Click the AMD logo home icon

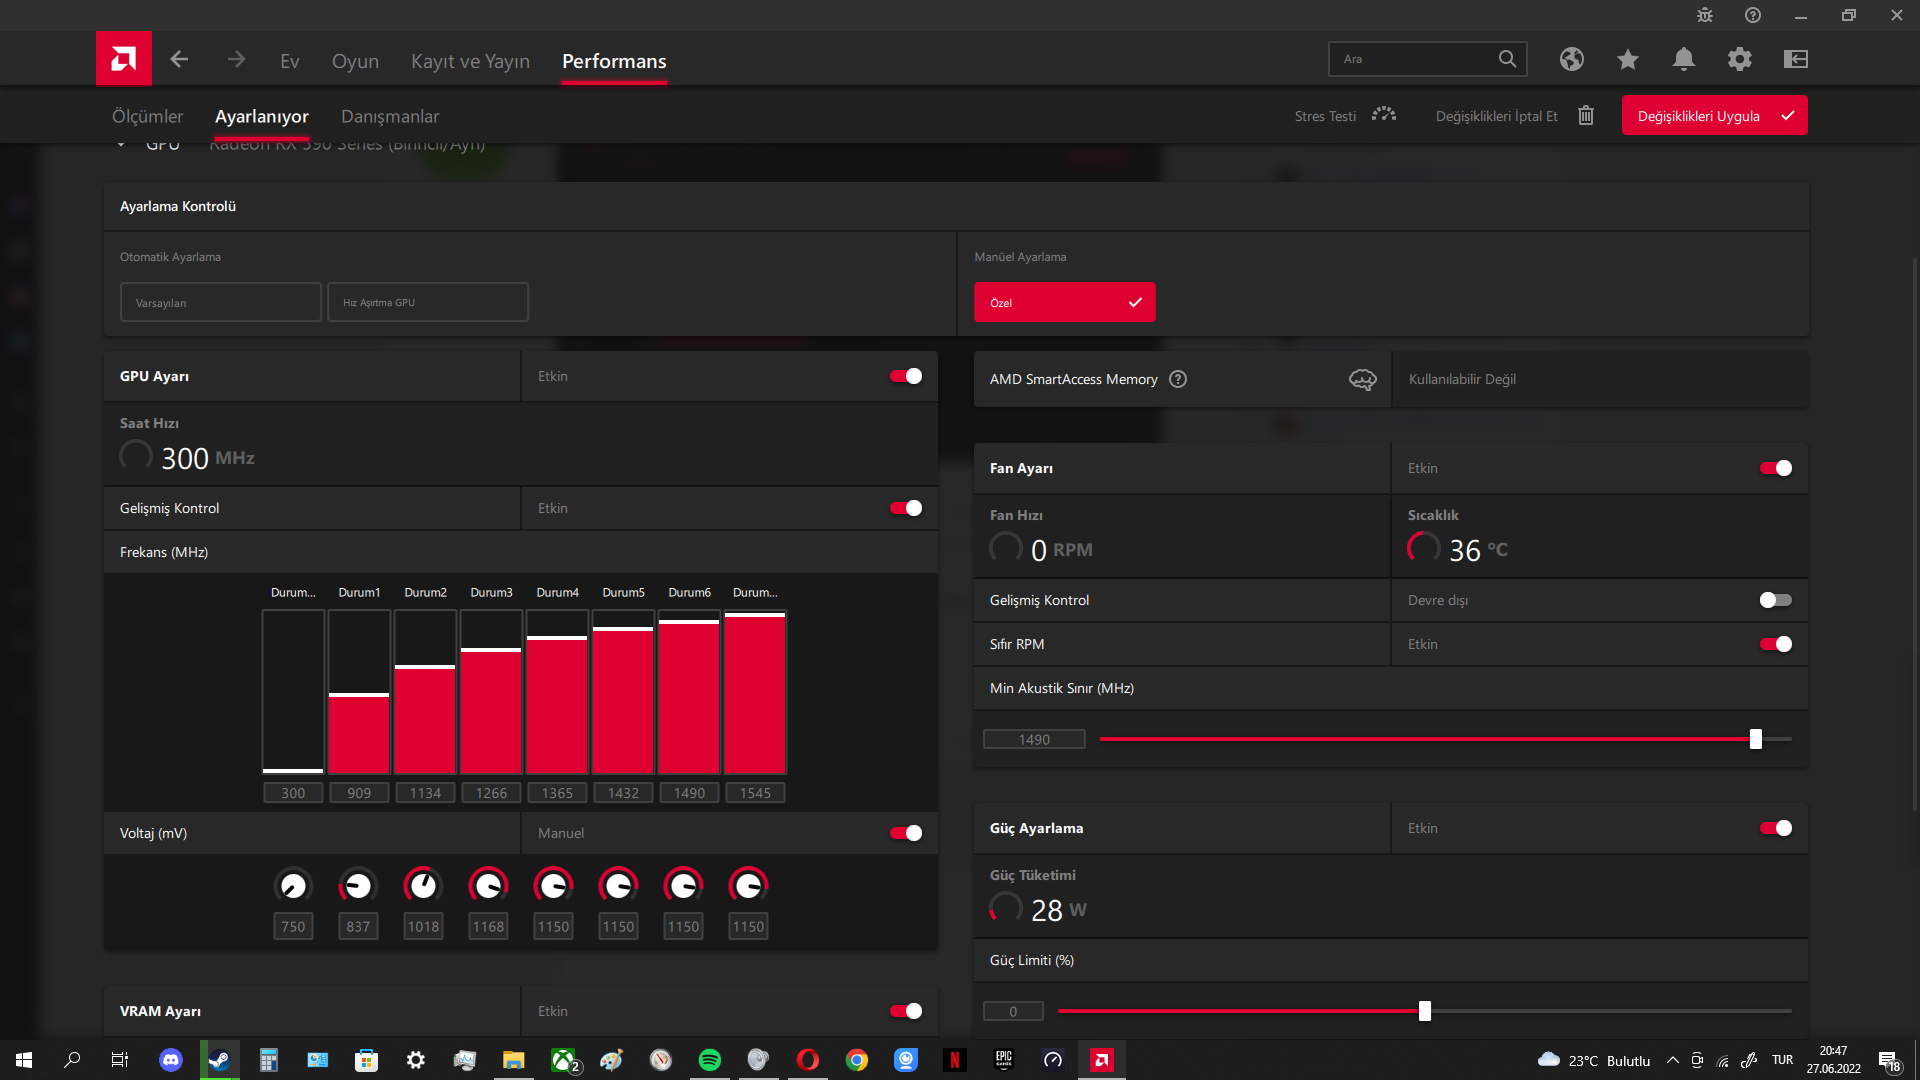pyautogui.click(x=124, y=59)
